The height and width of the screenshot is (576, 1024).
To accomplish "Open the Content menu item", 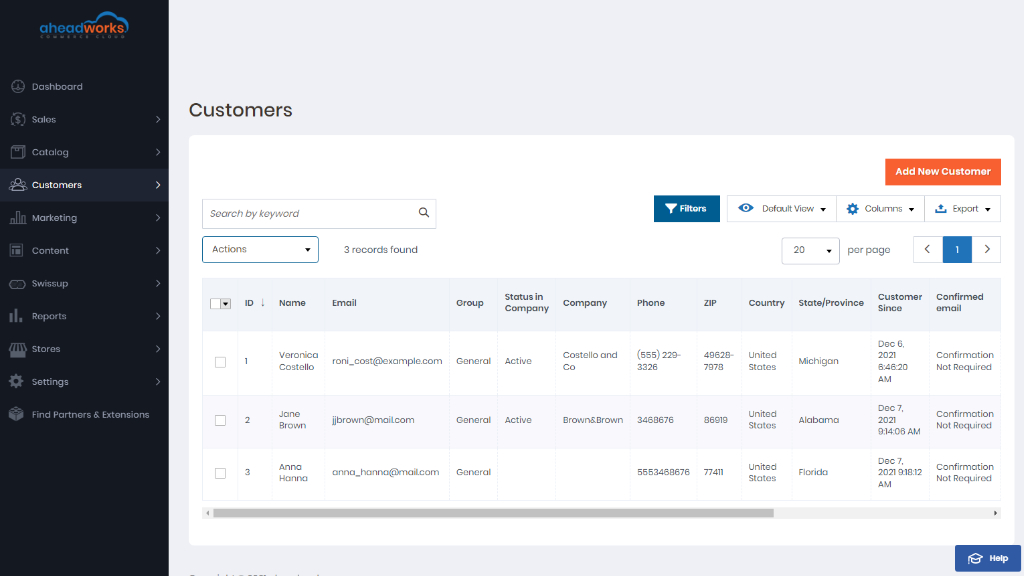I will coord(84,250).
